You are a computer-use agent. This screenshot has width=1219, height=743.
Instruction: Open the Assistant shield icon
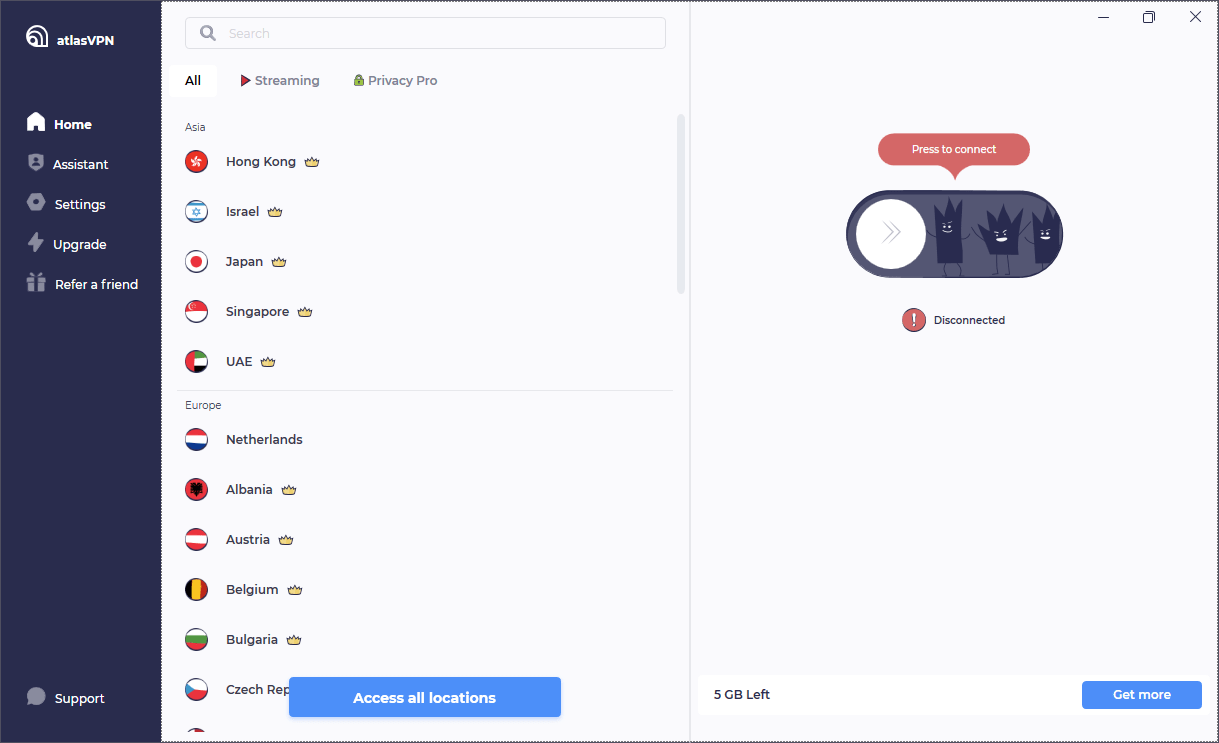[36, 163]
